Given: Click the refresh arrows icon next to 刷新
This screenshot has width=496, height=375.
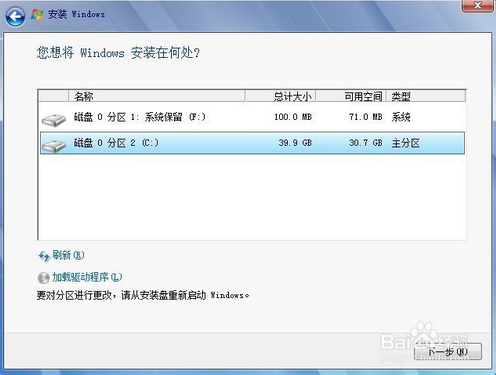Looking at the screenshot, I should click(x=44, y=256).
